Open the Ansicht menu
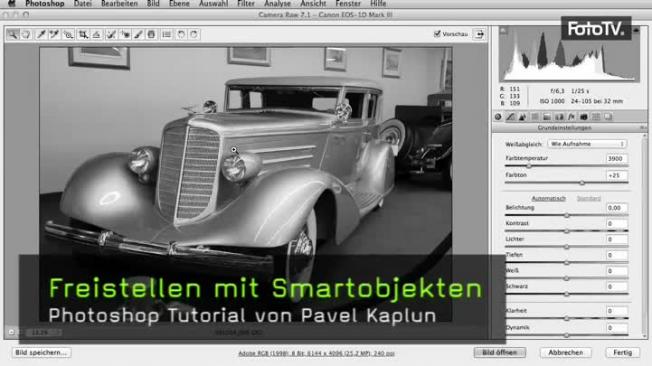 pos(313,3)
